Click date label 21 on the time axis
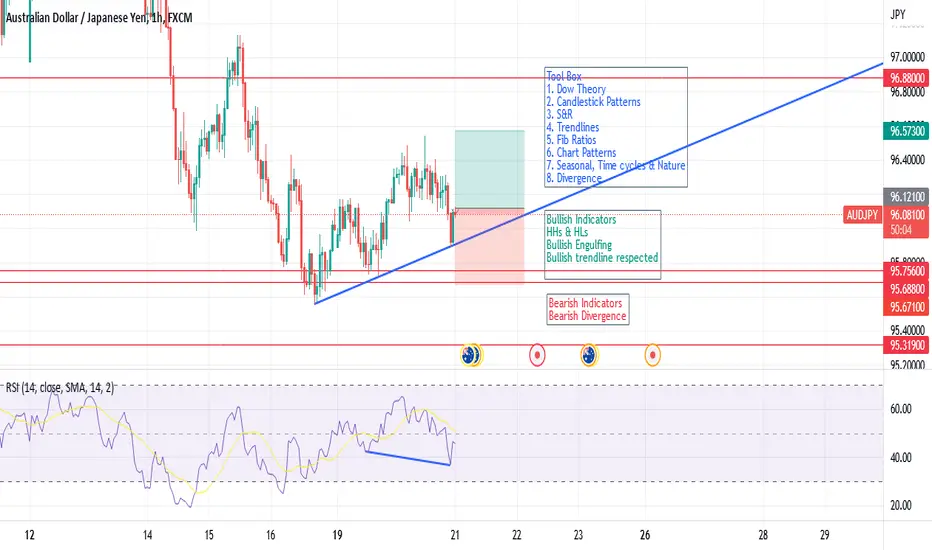 click(455, 535)
